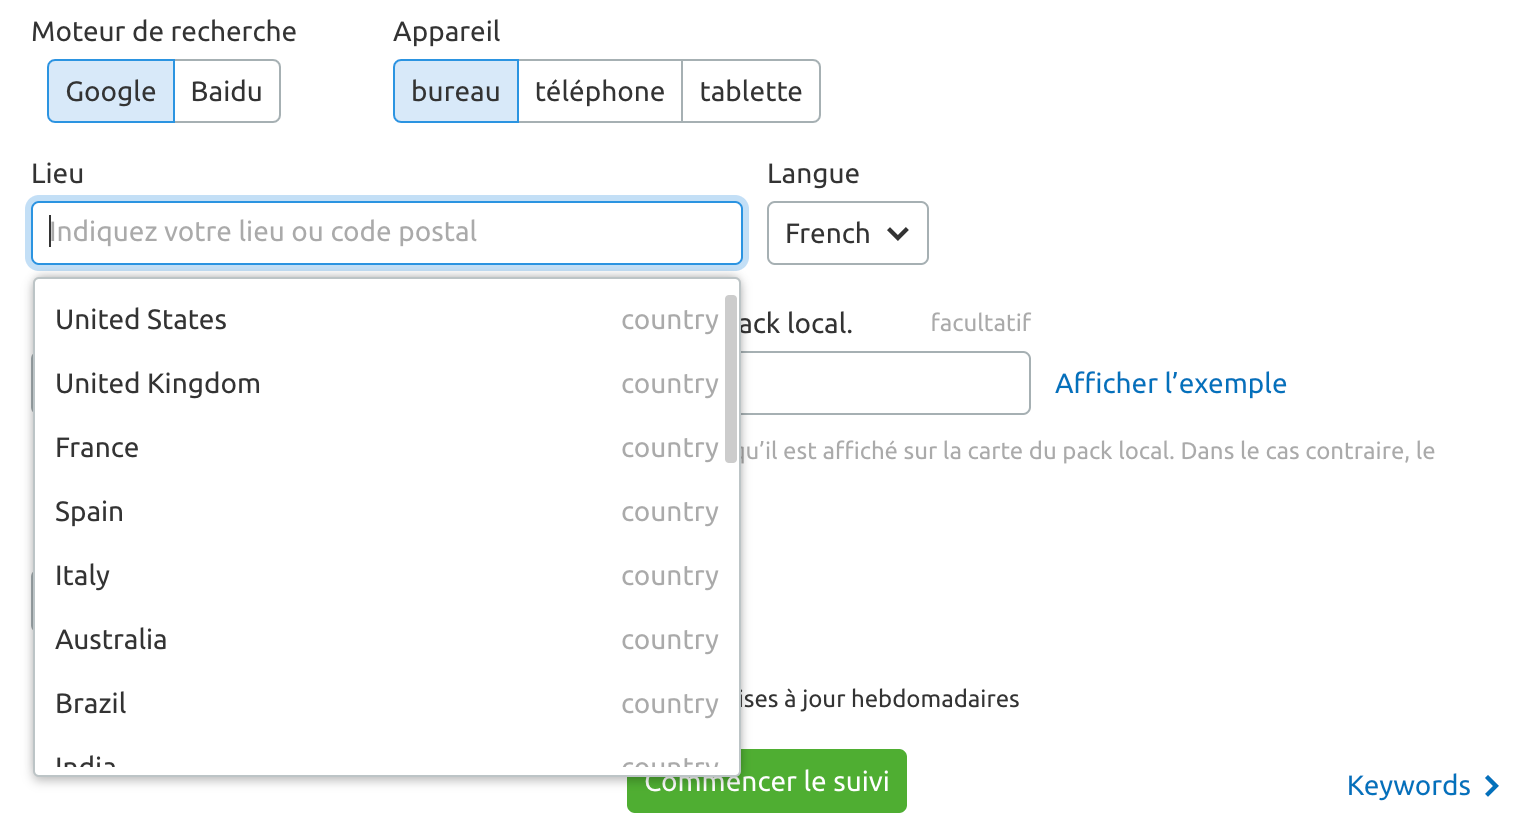The height and width of the screenshot is (831, 1516).
Task: Choose Italy from the dropdown list
Action: (x=83, y=576)
